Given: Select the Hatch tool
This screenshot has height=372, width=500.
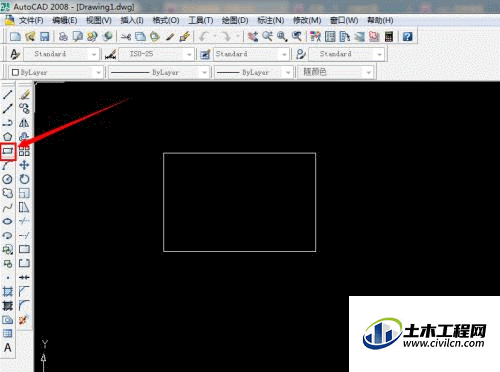Looking at the screenshot, I should (8, 292).
